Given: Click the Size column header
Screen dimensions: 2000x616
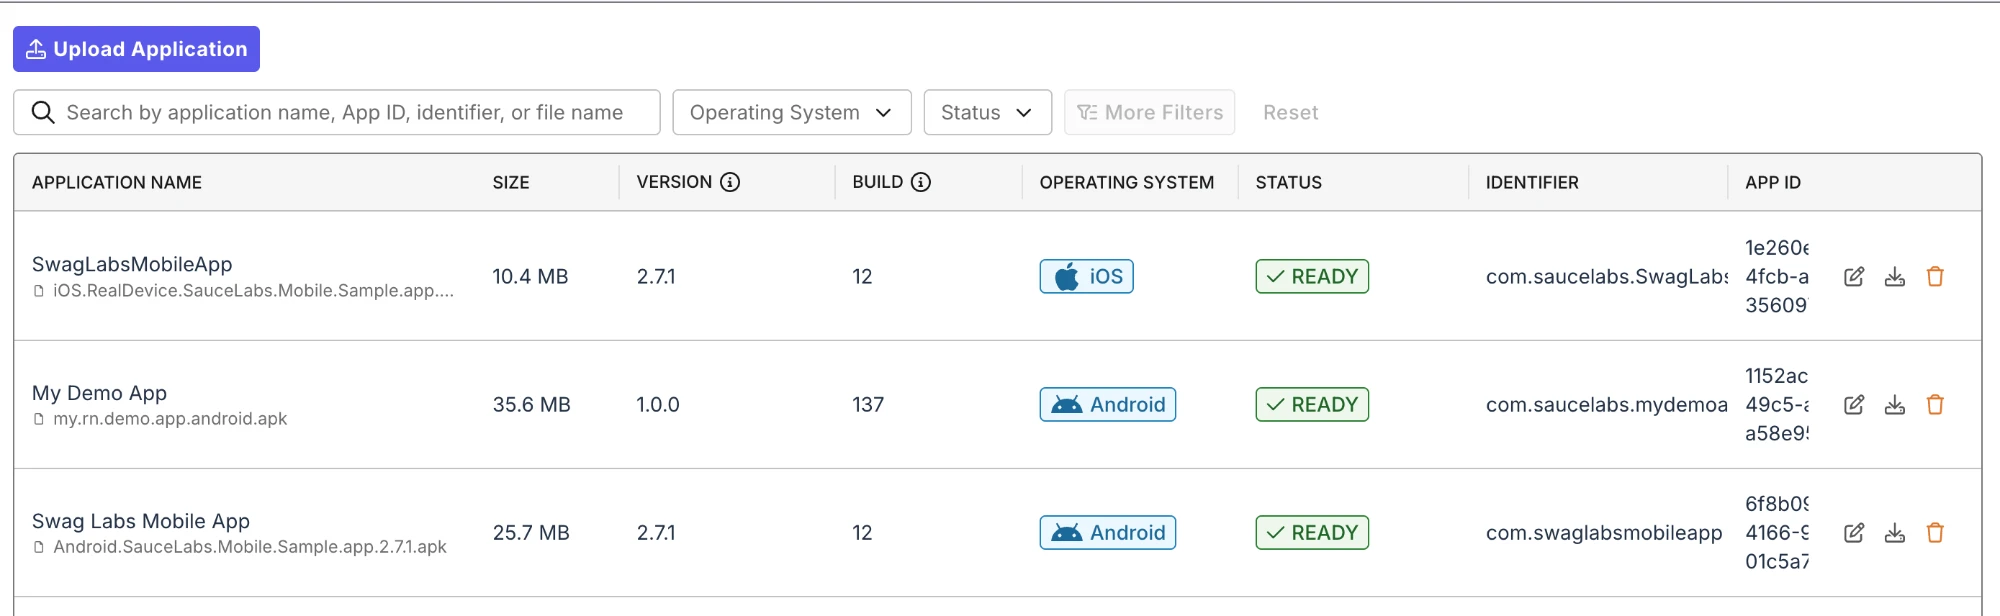Looking at the screenshot, I should [x=511, y=182].
